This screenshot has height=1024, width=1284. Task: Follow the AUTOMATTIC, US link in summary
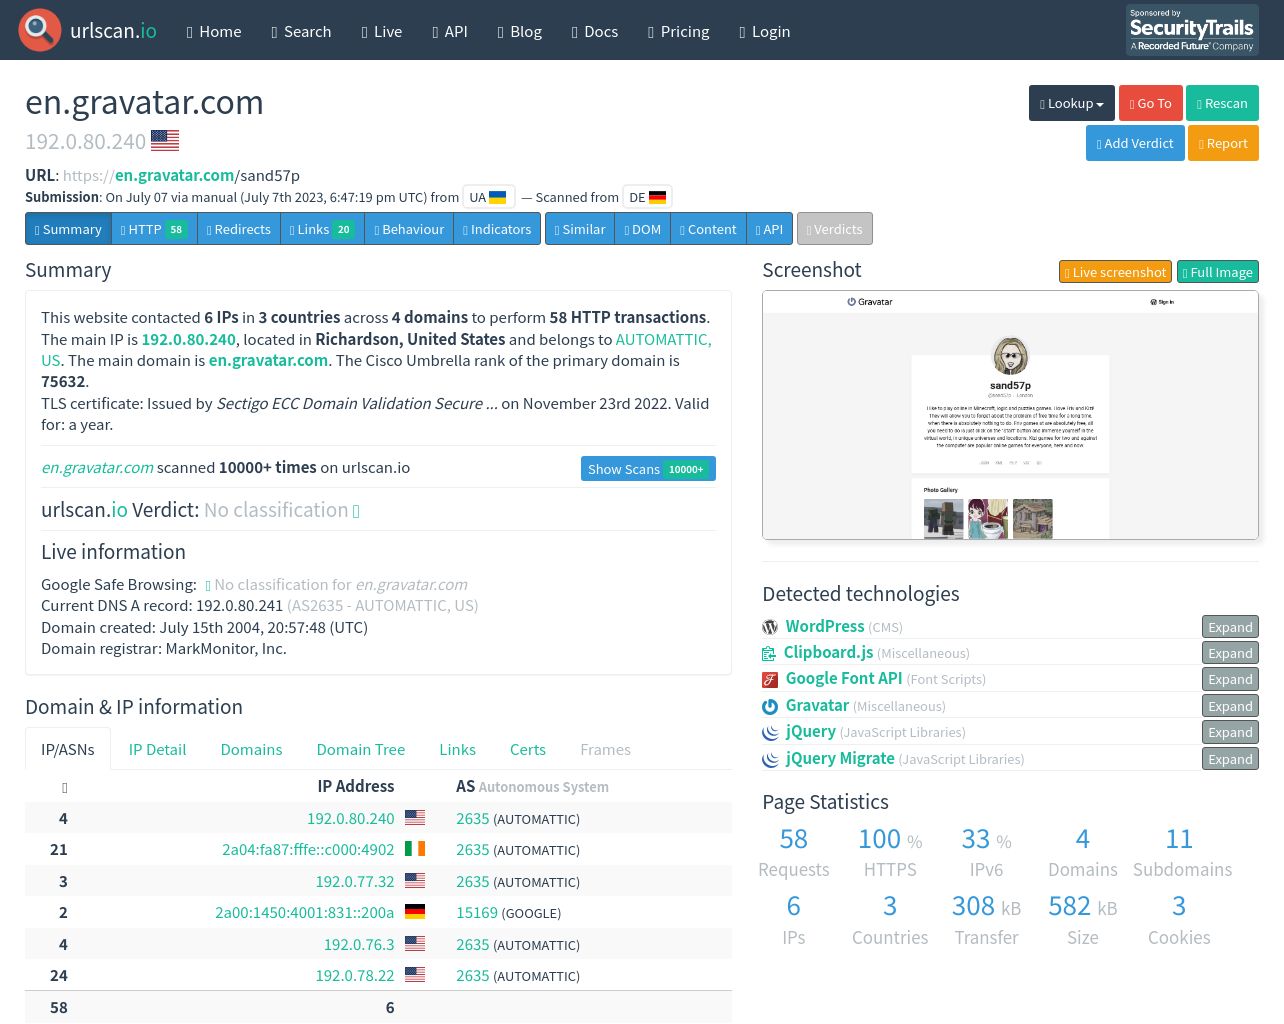point(663,339)
